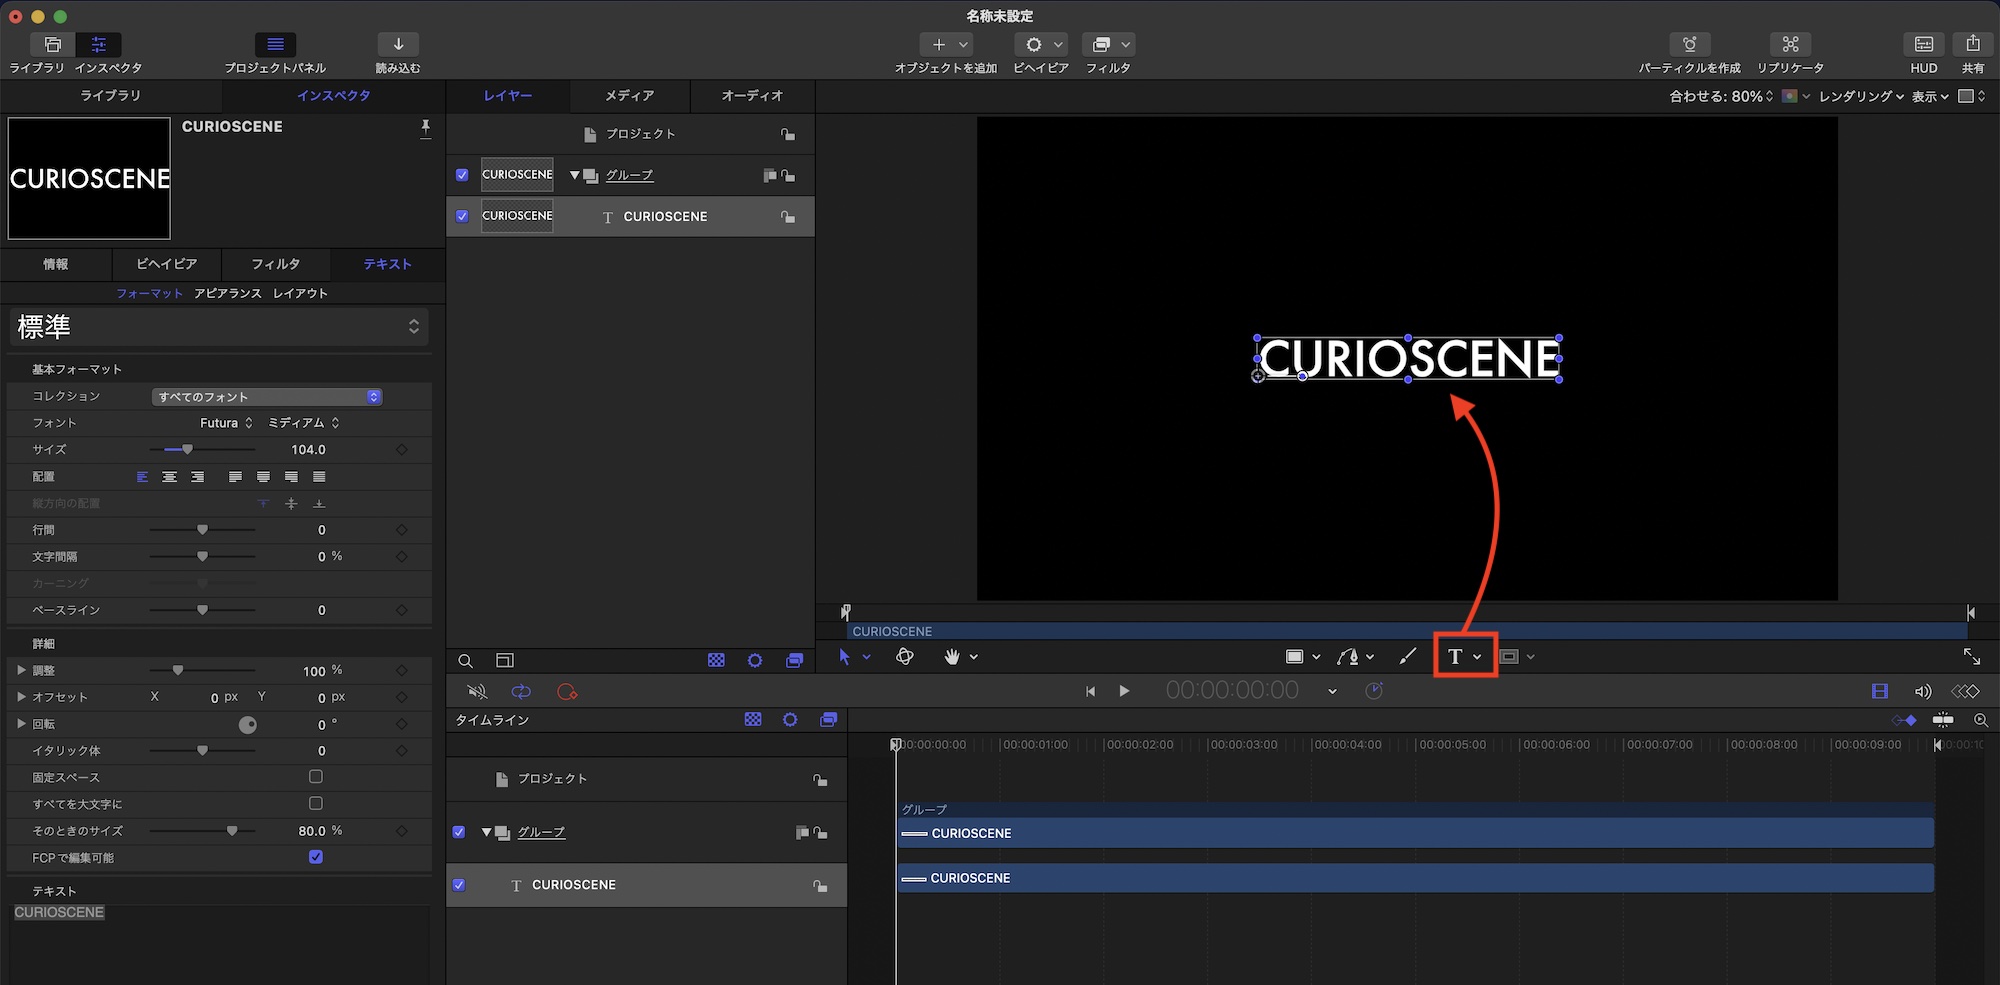
Task: Enable the すべてを大文字に checkbox
Action: 316,803
